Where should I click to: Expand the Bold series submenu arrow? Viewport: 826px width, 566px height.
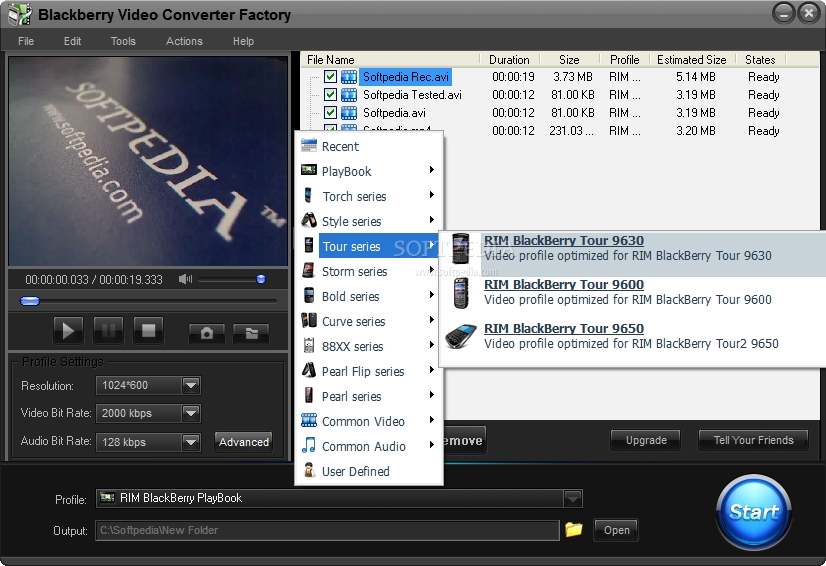(x=431, y=295)
